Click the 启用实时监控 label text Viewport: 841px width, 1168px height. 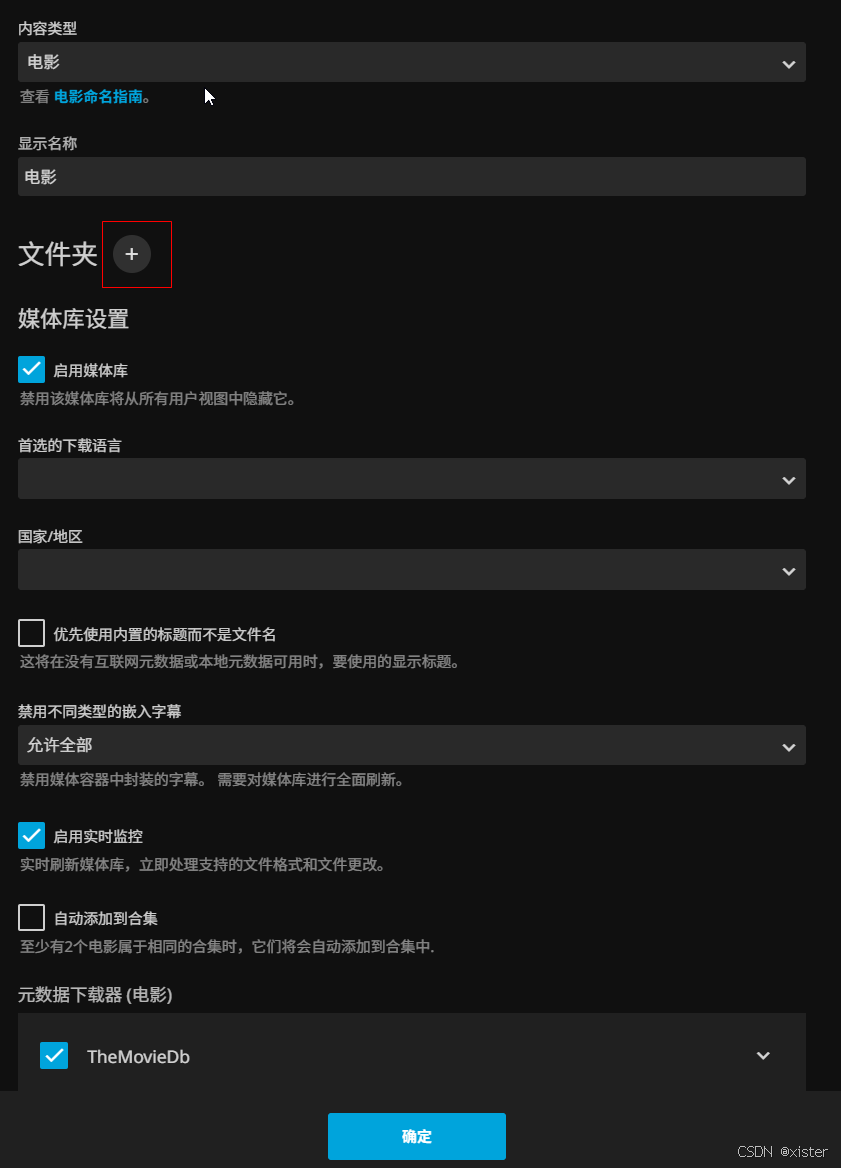tap(98, 837)
